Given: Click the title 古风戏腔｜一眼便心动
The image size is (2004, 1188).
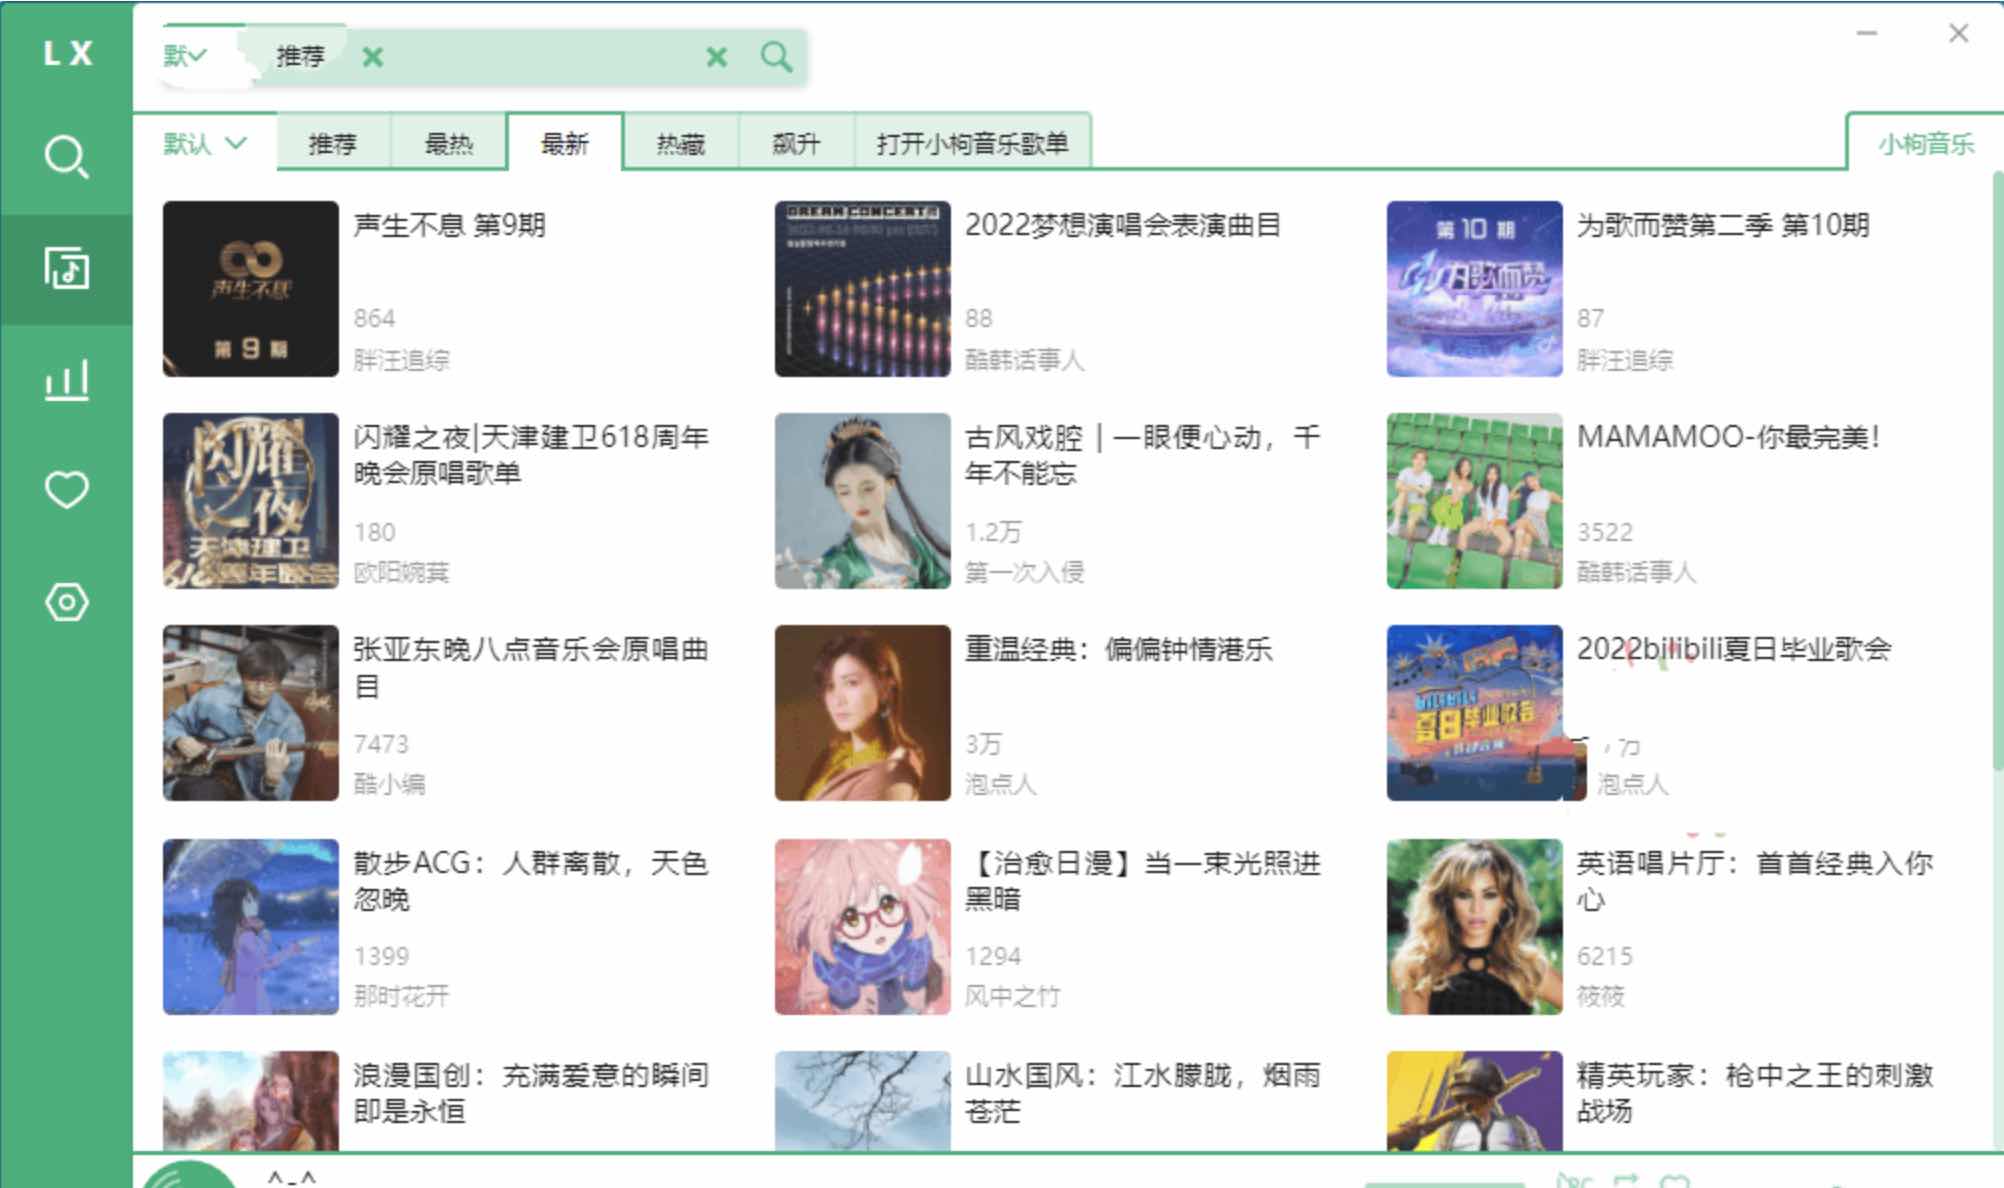Looking at the screenshot, I should (x=1143, y=455).
